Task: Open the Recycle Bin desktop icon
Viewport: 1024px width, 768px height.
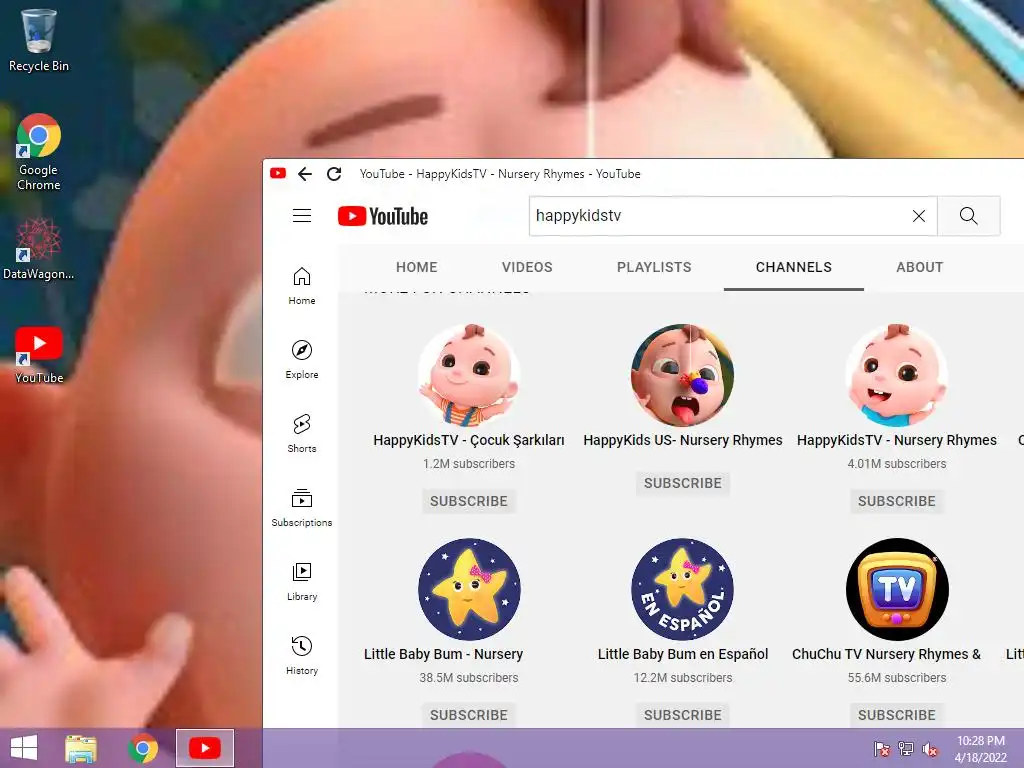Action: coord(39,40)
